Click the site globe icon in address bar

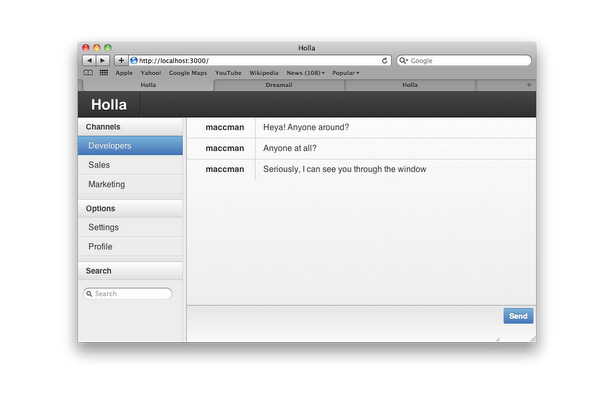coord(134,60)
